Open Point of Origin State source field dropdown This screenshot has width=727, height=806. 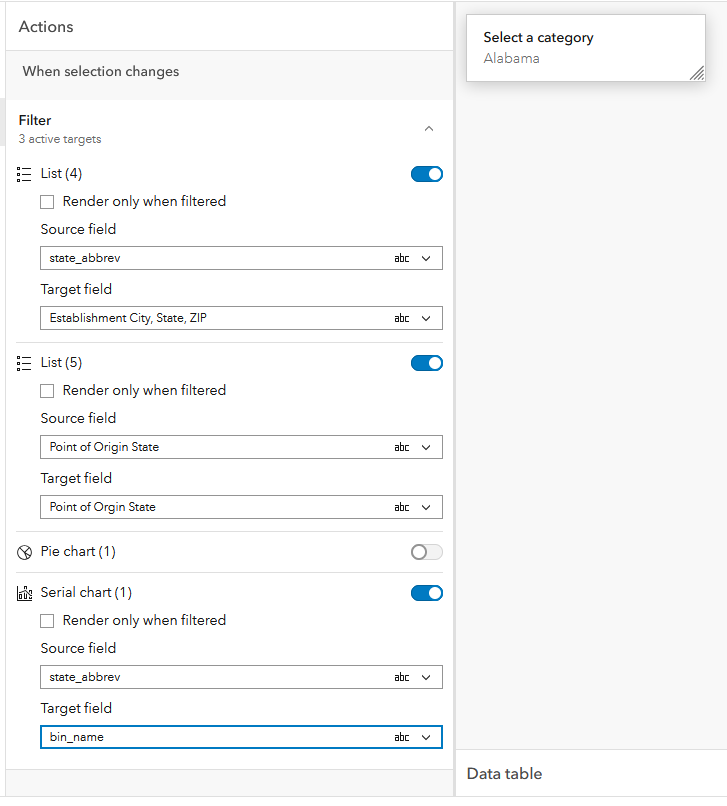pos(241,447)
